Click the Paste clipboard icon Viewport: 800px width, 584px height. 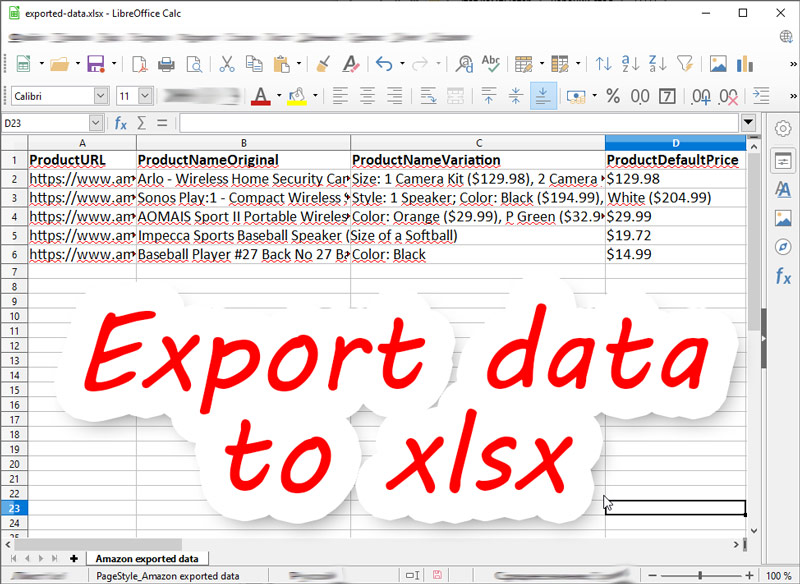[x=282, y=64]
